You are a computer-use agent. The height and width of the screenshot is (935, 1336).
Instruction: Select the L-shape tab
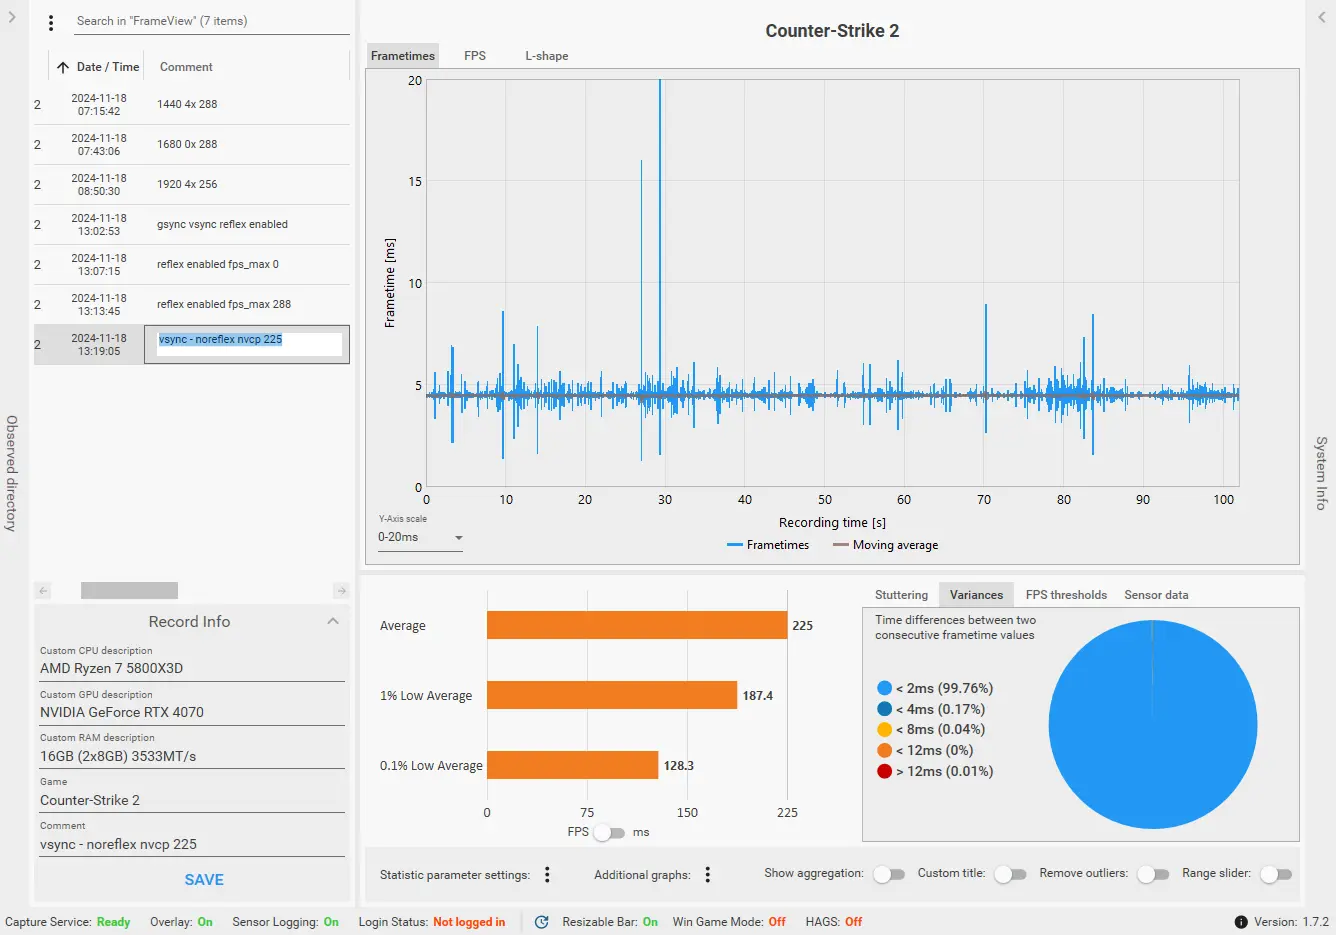547,56
